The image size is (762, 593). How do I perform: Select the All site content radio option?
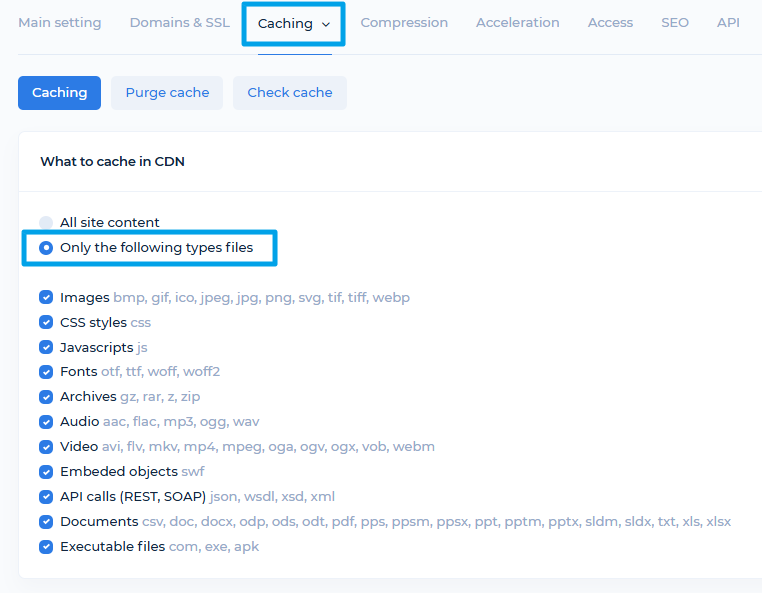pos(46,223)
